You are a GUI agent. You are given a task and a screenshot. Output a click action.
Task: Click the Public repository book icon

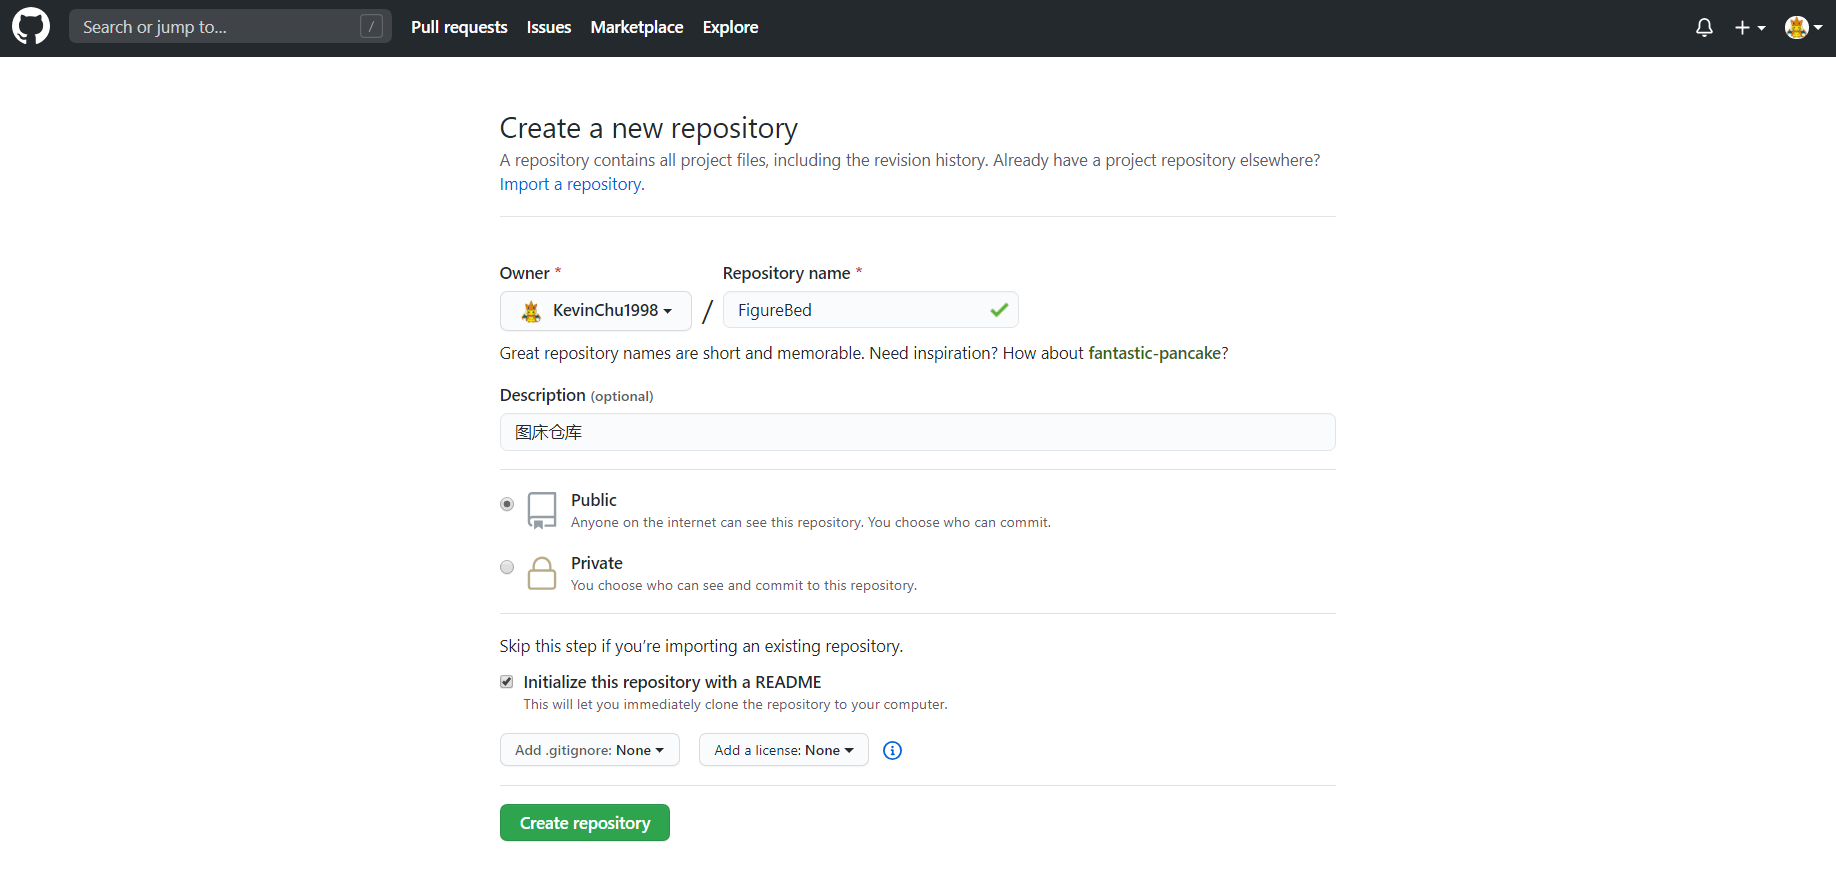[x=542, y=510]
